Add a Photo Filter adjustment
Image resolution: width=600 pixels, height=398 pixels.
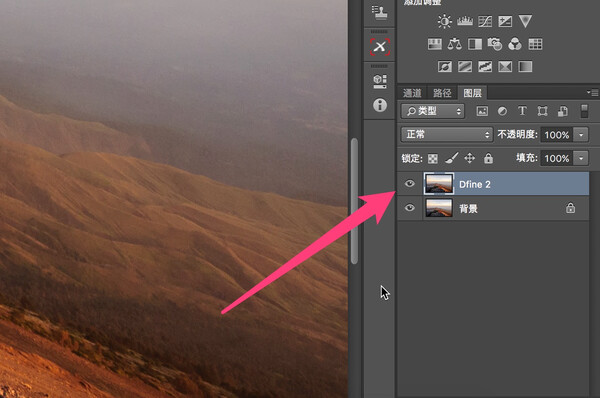pos(495,44)
